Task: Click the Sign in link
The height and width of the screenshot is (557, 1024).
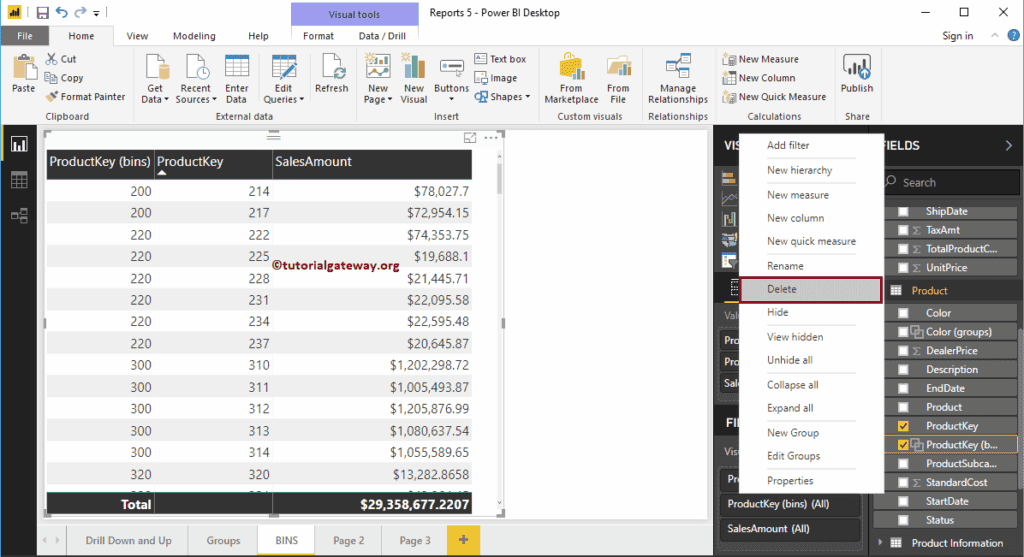Action: [957, 36]
